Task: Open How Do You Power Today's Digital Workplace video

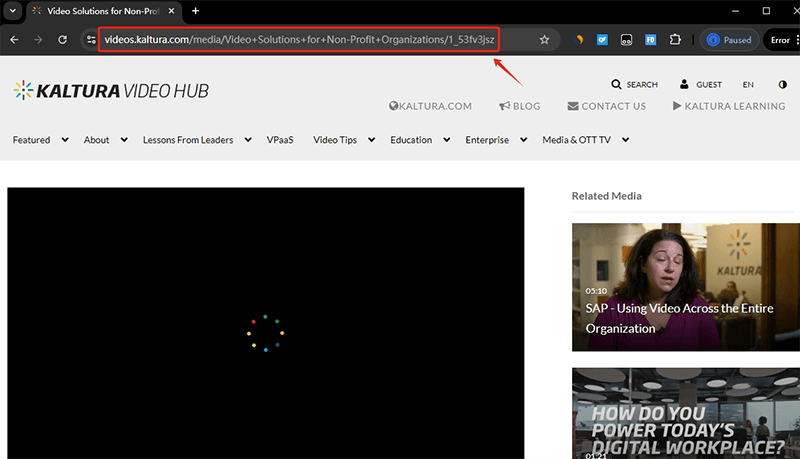Action: [686, 413]
